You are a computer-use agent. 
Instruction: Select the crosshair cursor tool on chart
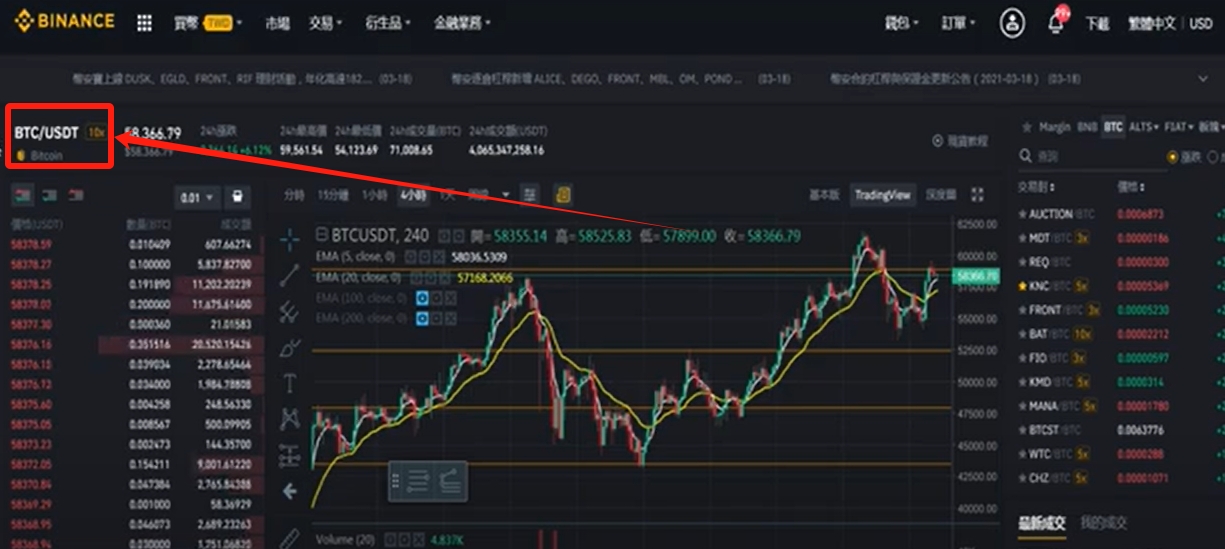(x=290, y=239)
